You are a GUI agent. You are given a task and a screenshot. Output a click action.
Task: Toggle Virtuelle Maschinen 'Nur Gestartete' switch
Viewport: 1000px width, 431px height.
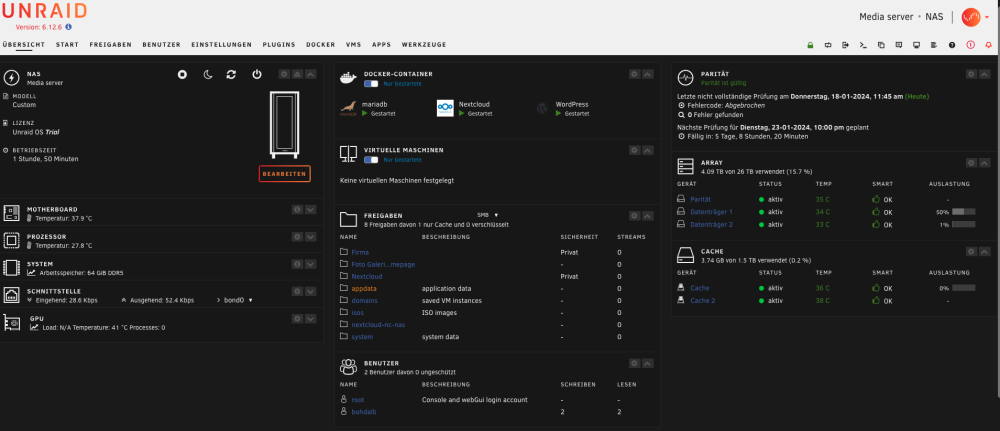tap(371, 160)
